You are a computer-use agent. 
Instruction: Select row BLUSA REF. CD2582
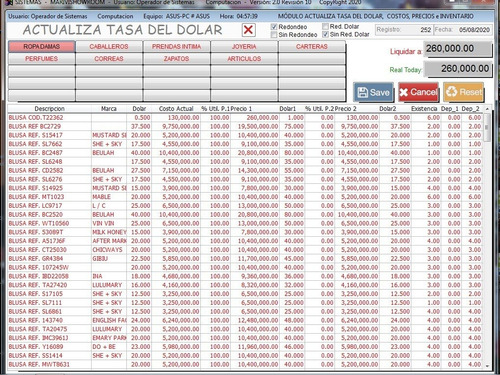click(246, 170)
